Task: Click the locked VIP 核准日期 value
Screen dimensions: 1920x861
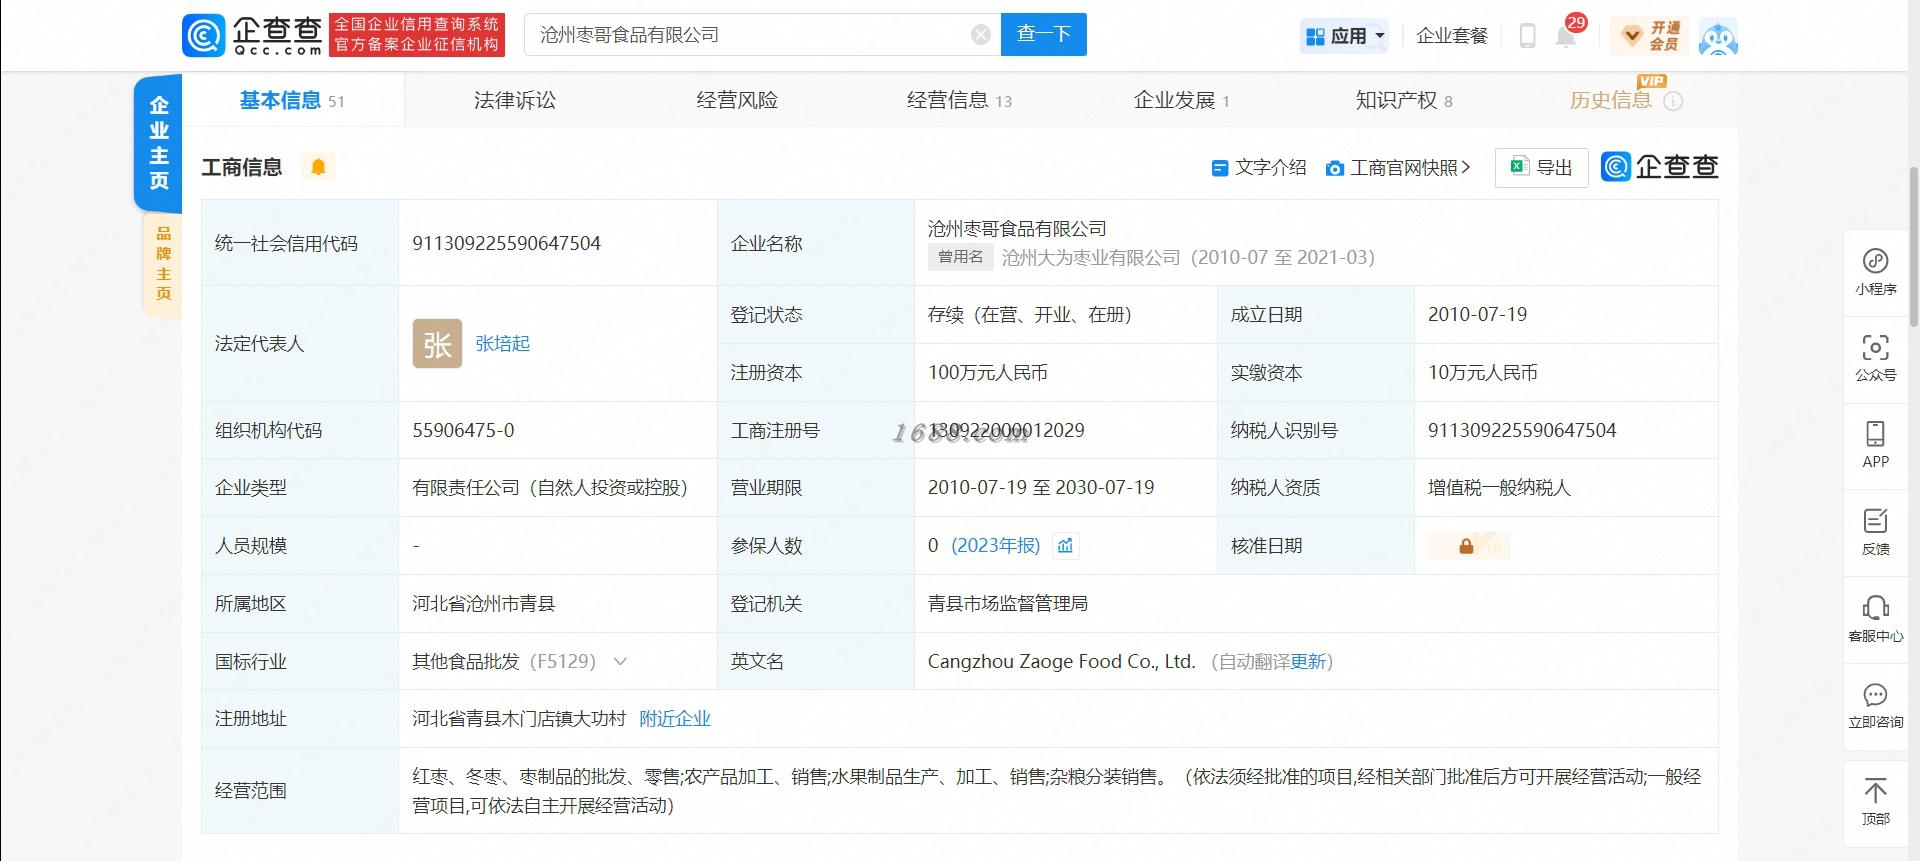Action: [x=1468, y=546]
